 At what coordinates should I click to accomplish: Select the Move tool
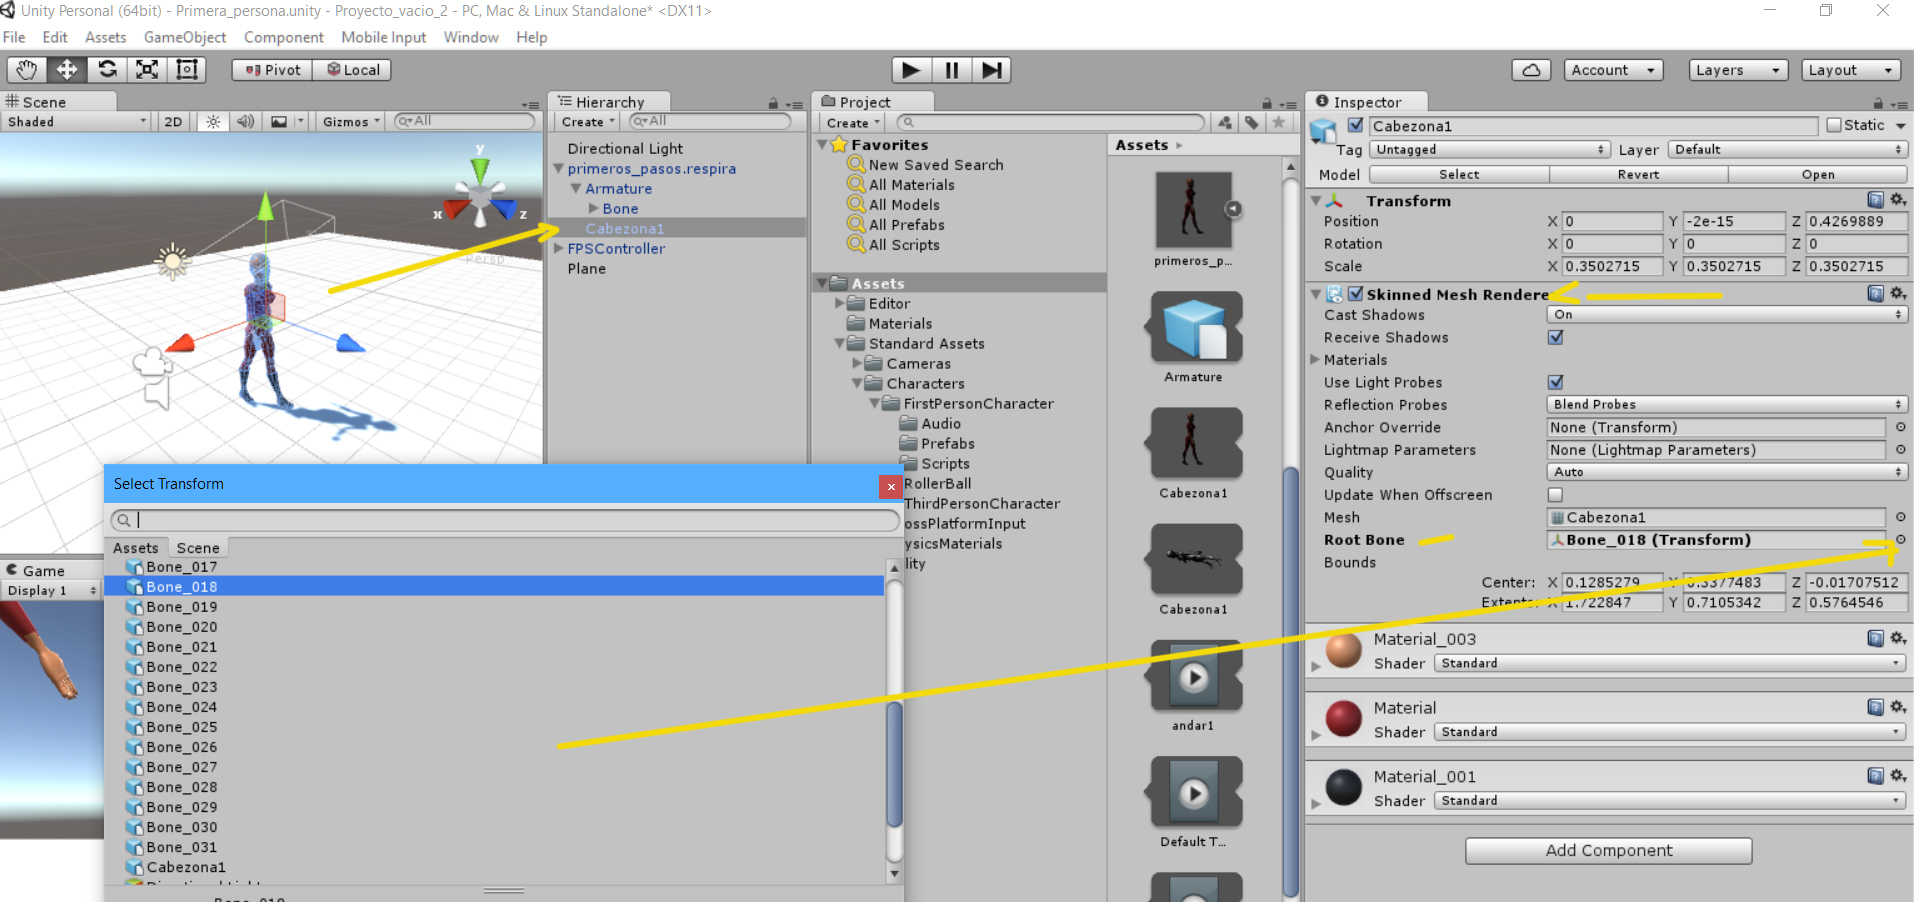pyautogui.click(x=67, y=70)
